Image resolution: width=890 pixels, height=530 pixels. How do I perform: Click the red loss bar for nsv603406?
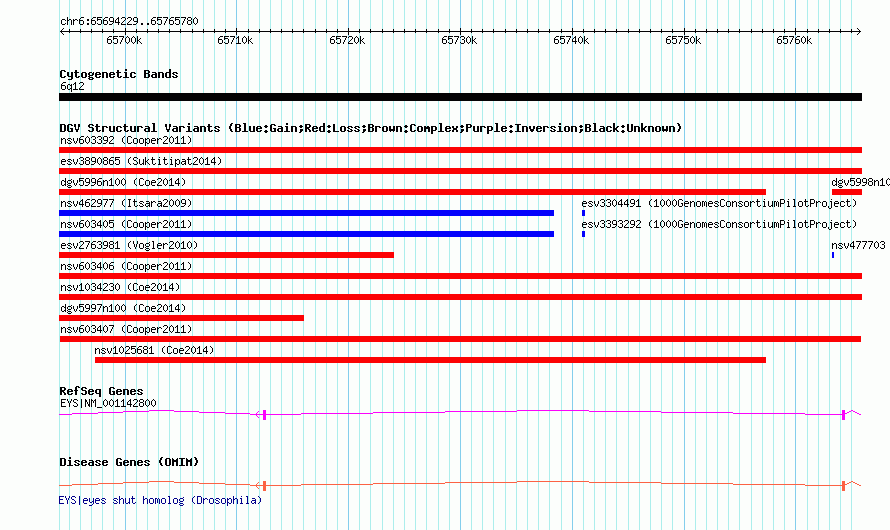click(x=460, y=276)
